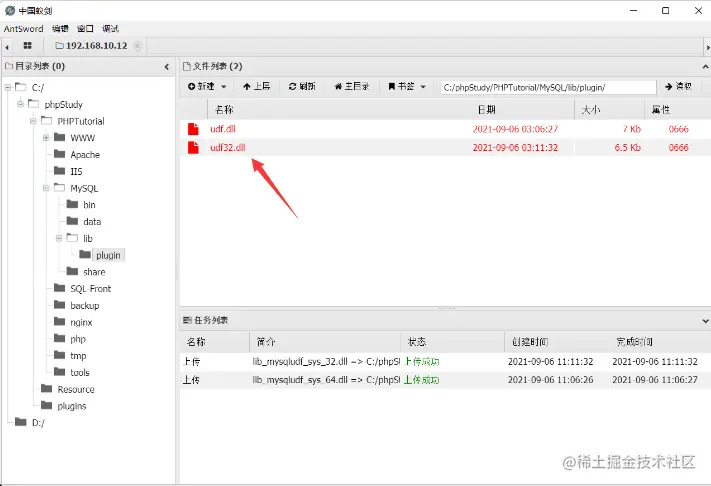Sort files by 大小 column

click(x=591, y=110)
